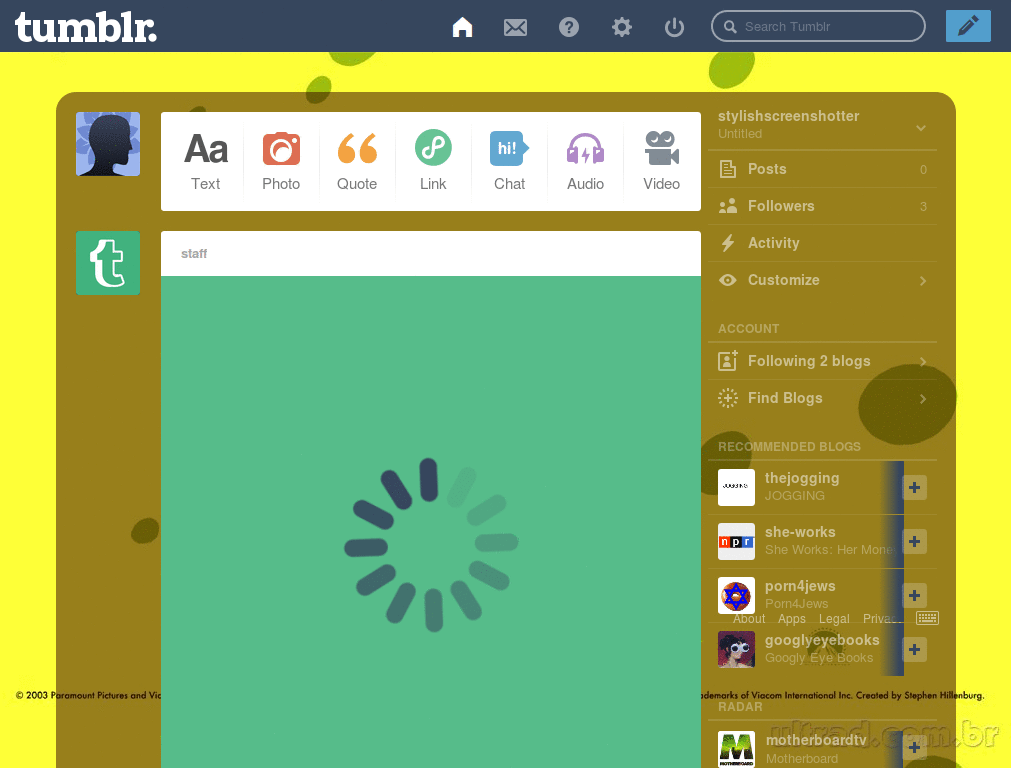Open the help question mark icon
The height and width of the screenshot is (768, 1024).
[569, 27]
